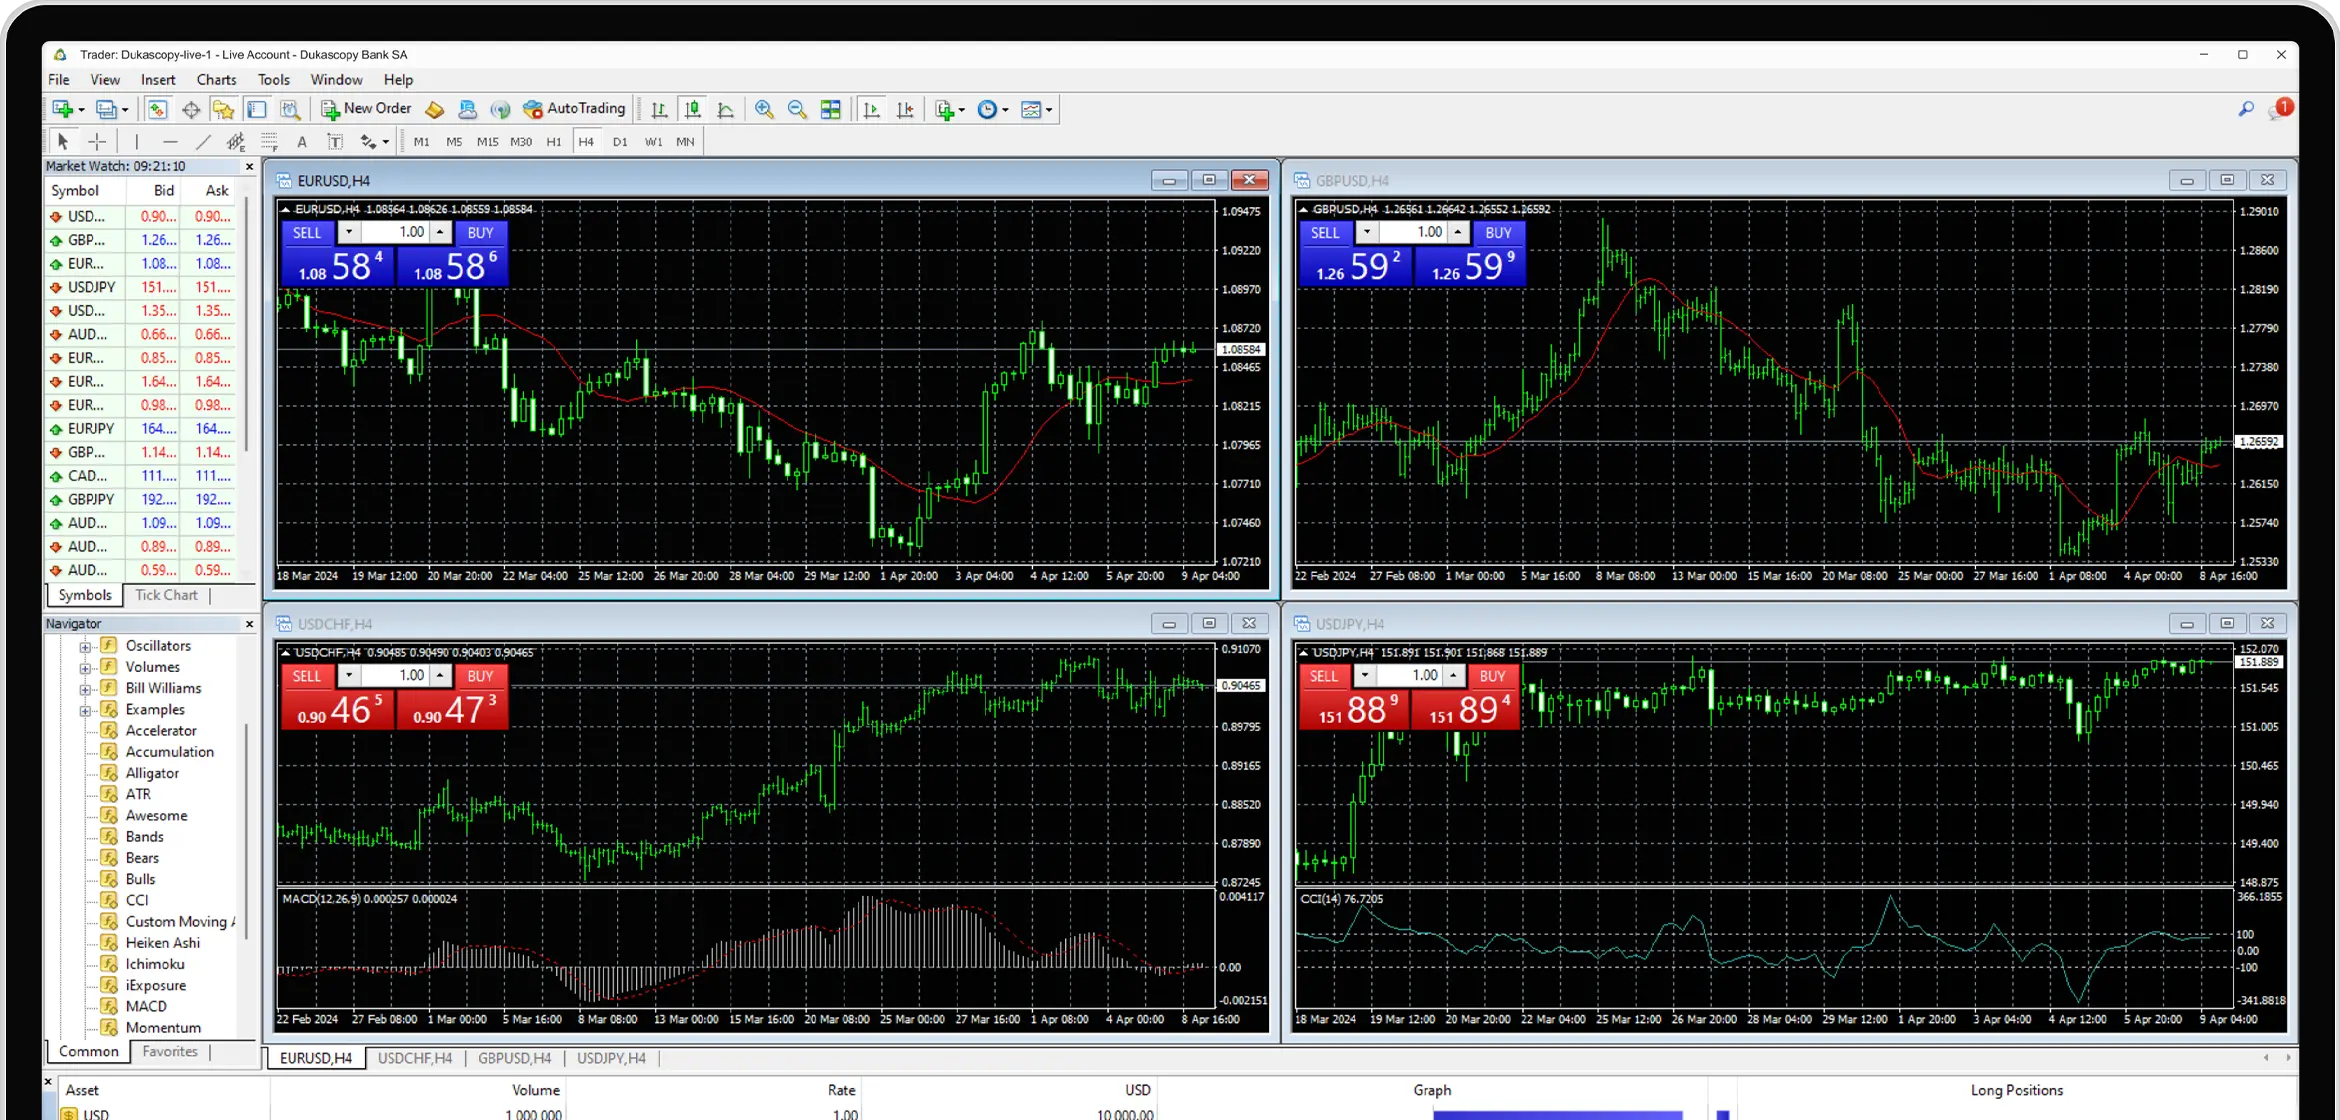The width and height of the screenshot is (2340, 1120).
Task: Click the crosshair cursor tool
Action: pyautogui.click(x=96, y=140)
